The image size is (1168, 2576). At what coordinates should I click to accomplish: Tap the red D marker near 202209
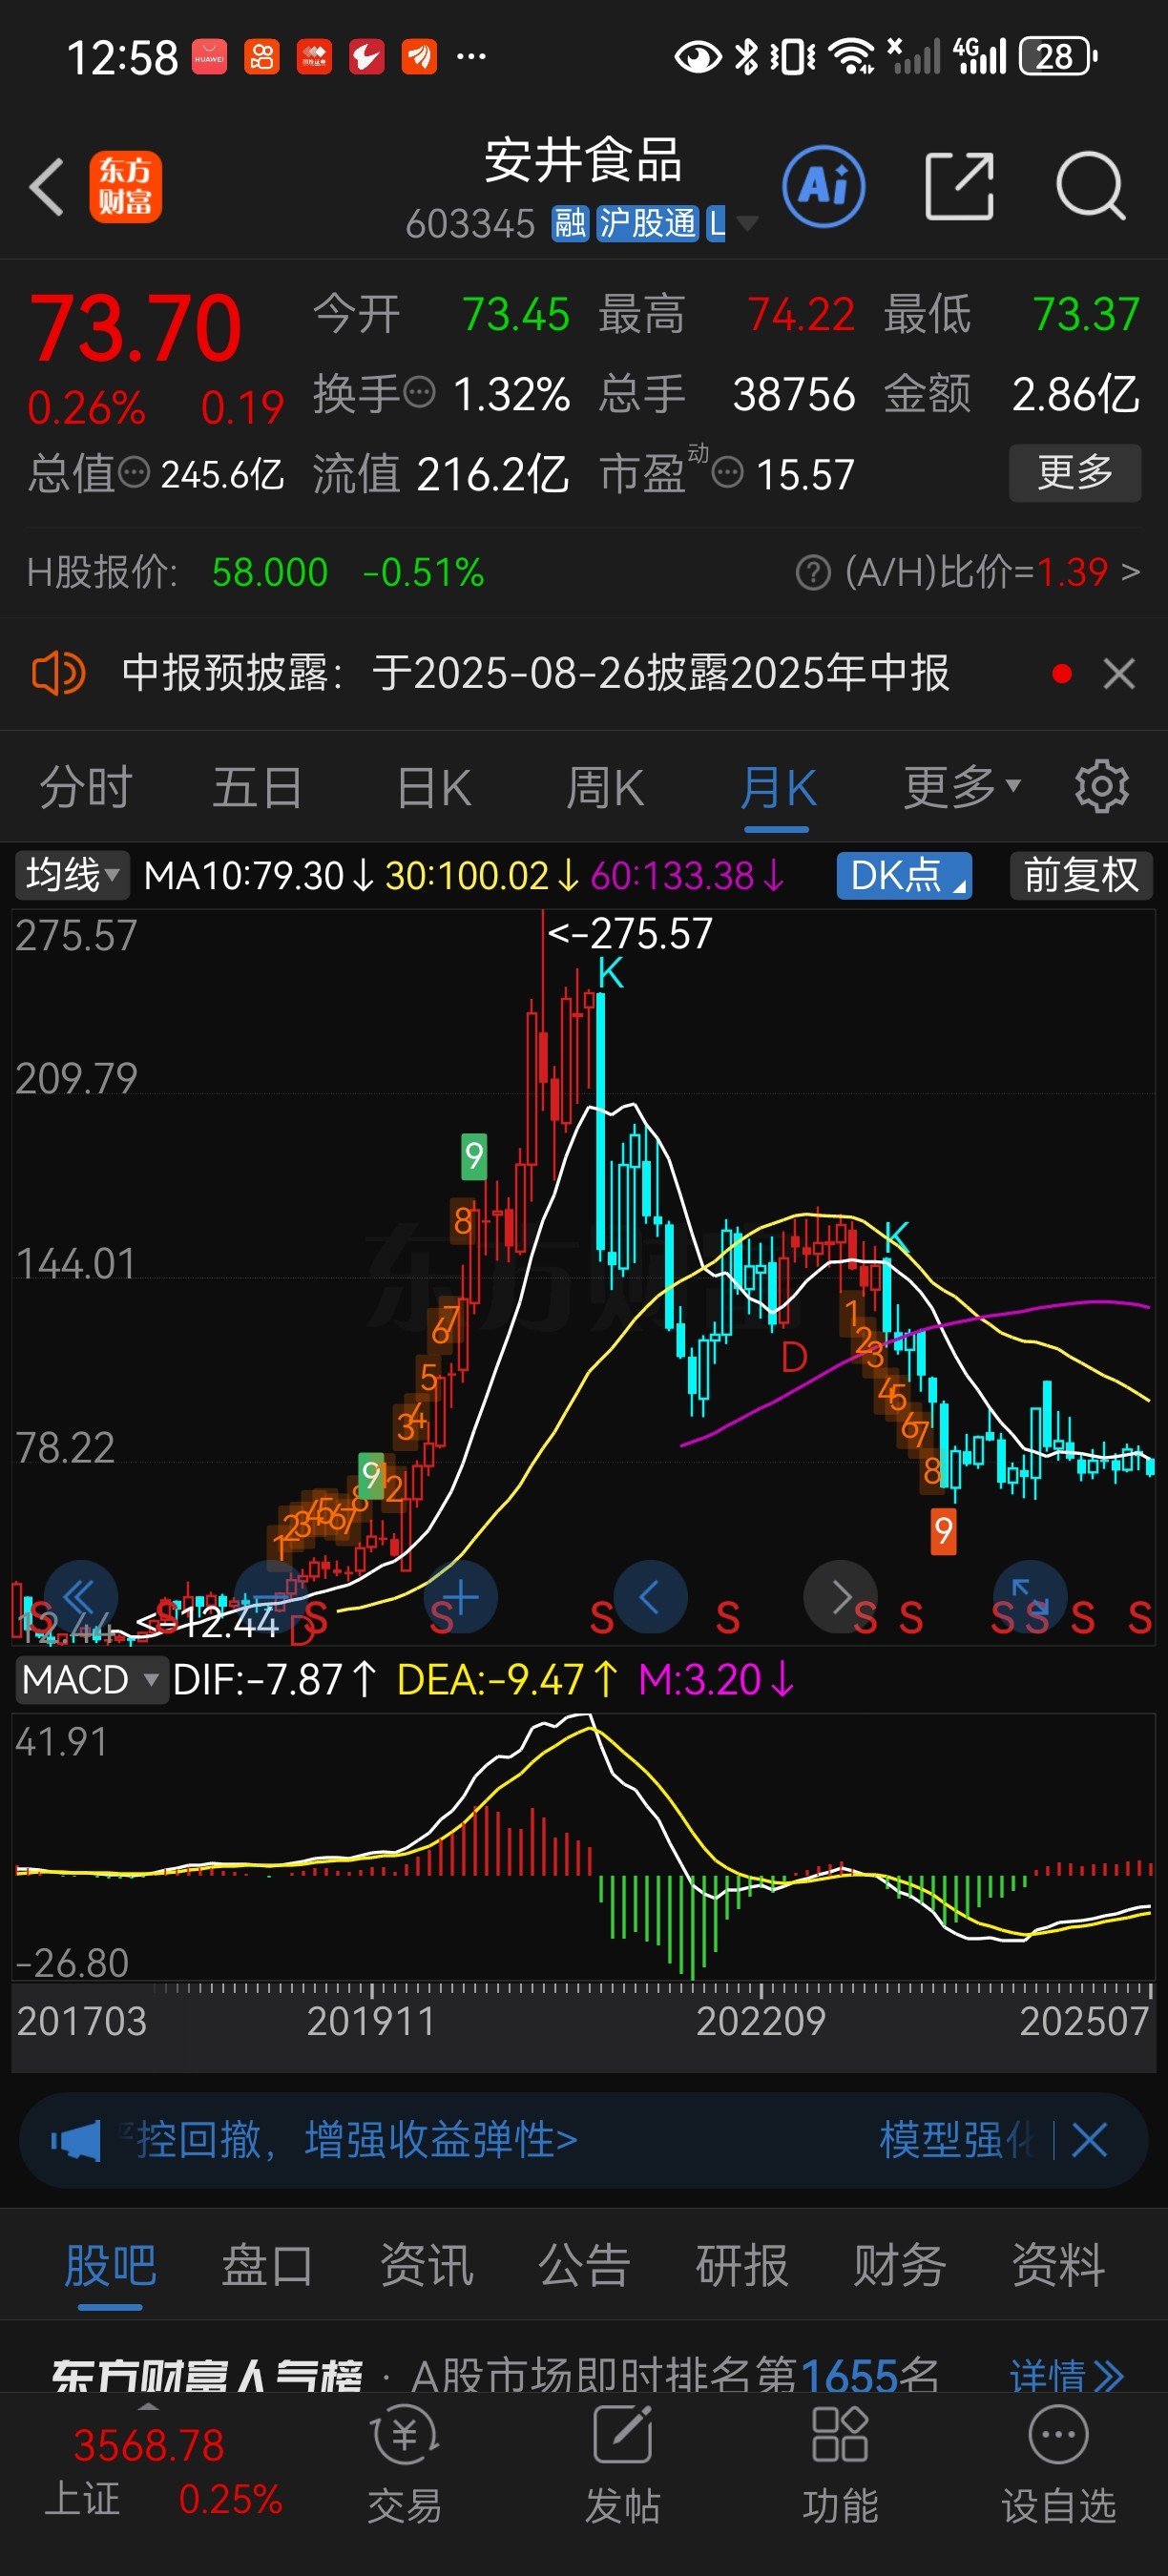(x=794, y=1357)
